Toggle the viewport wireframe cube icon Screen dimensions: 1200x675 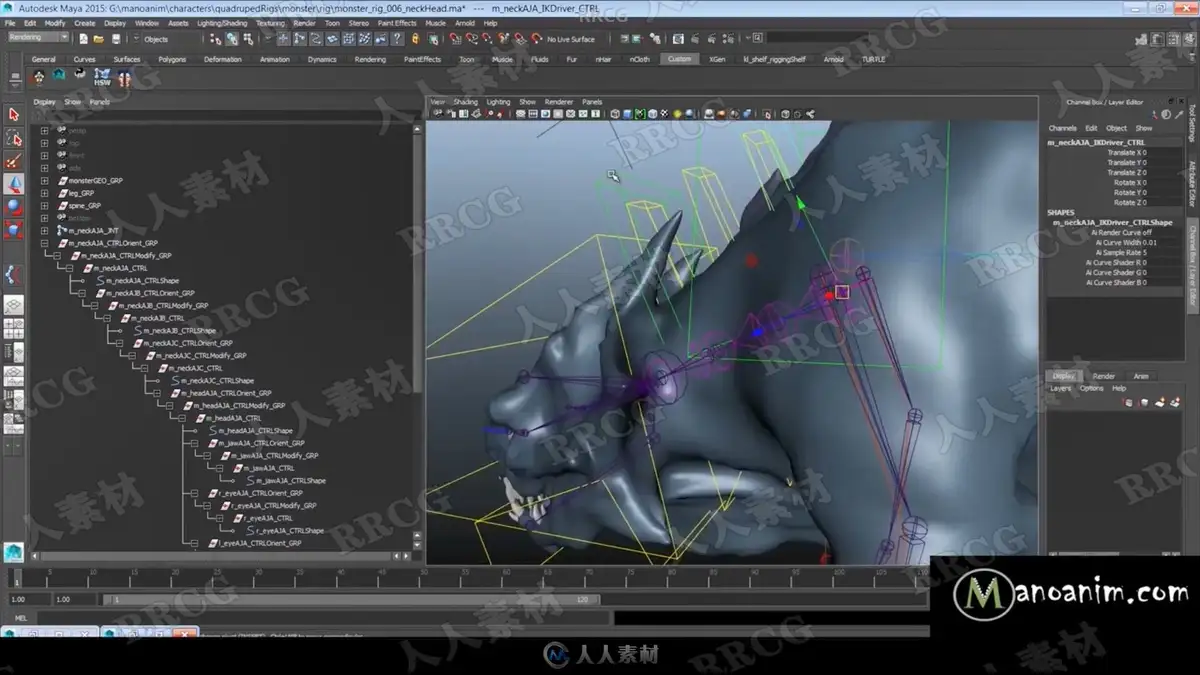coord(614,114)
